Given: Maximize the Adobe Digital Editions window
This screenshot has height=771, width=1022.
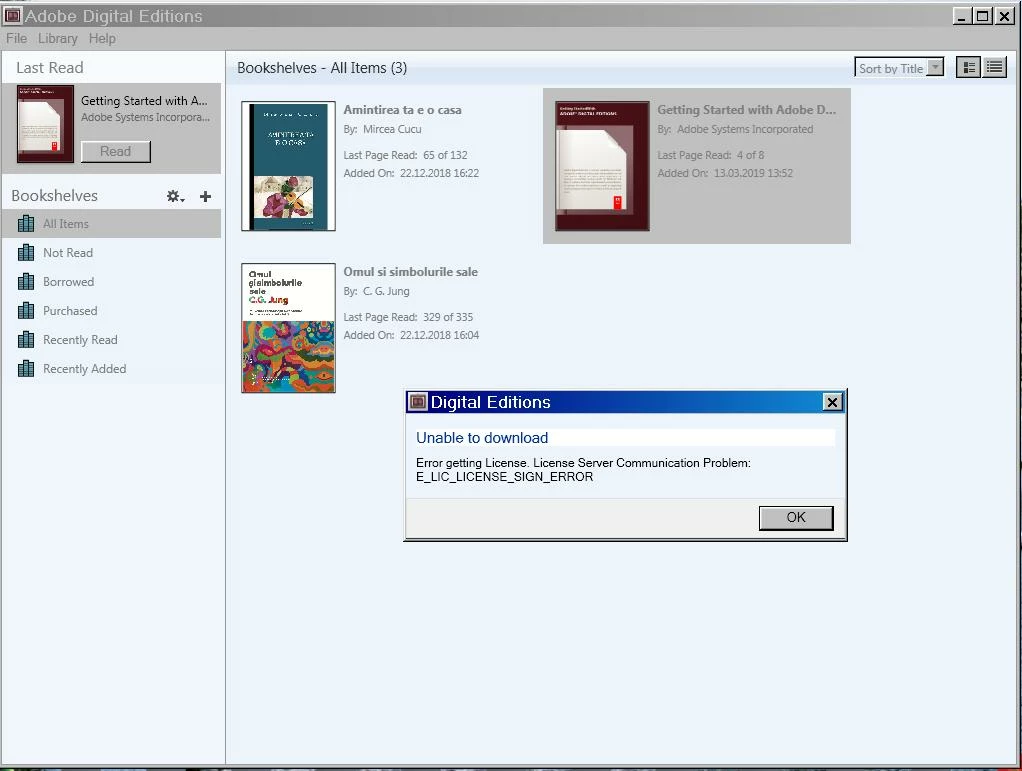Looking at the screenshot, I should pos(983,16).
